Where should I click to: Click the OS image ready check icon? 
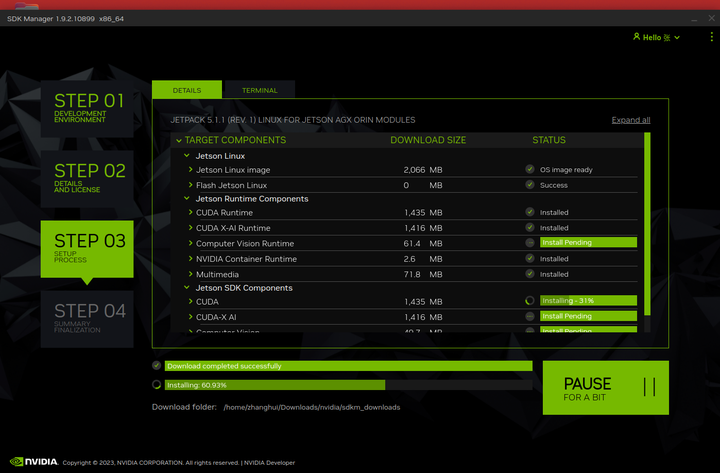[530, 169]
